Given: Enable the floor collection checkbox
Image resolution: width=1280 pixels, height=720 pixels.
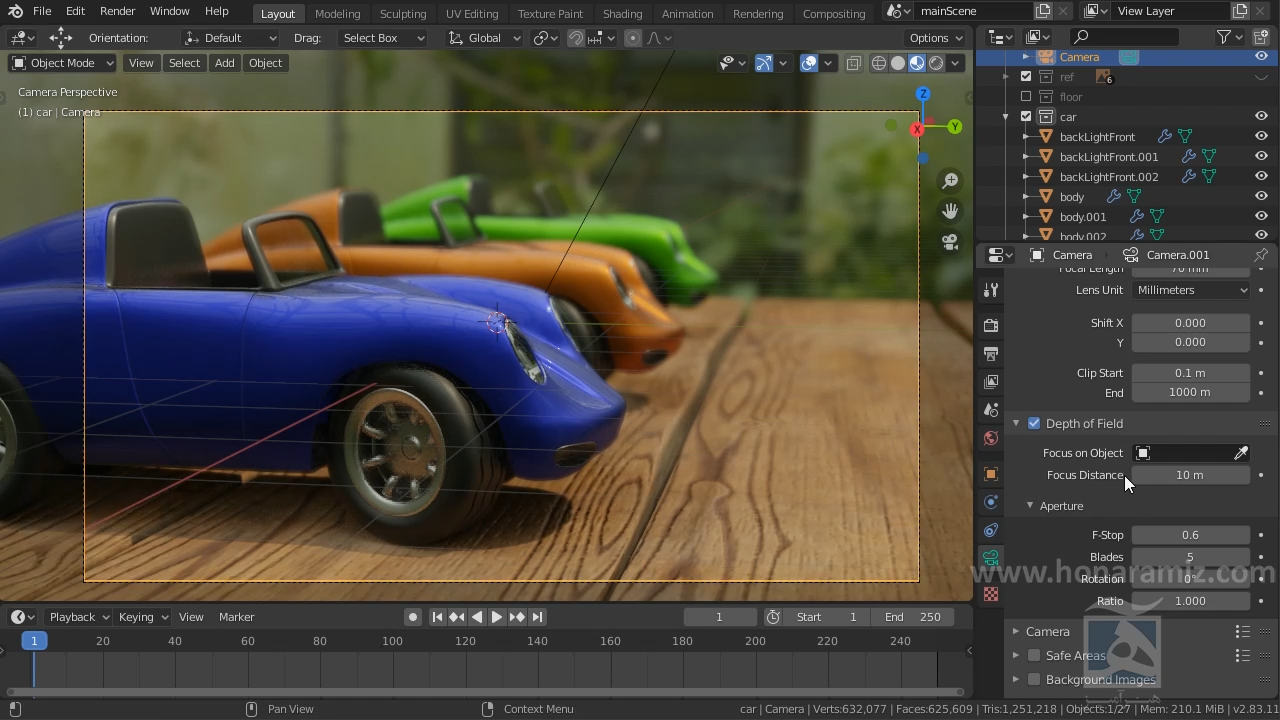Looking at the screenshot, I should (1026, 97).
